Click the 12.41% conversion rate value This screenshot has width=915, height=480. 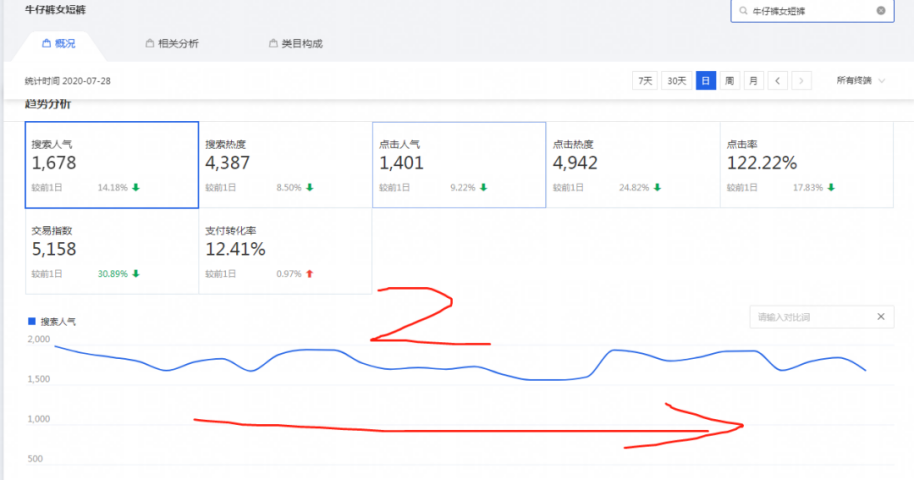[x=235, y=249]
